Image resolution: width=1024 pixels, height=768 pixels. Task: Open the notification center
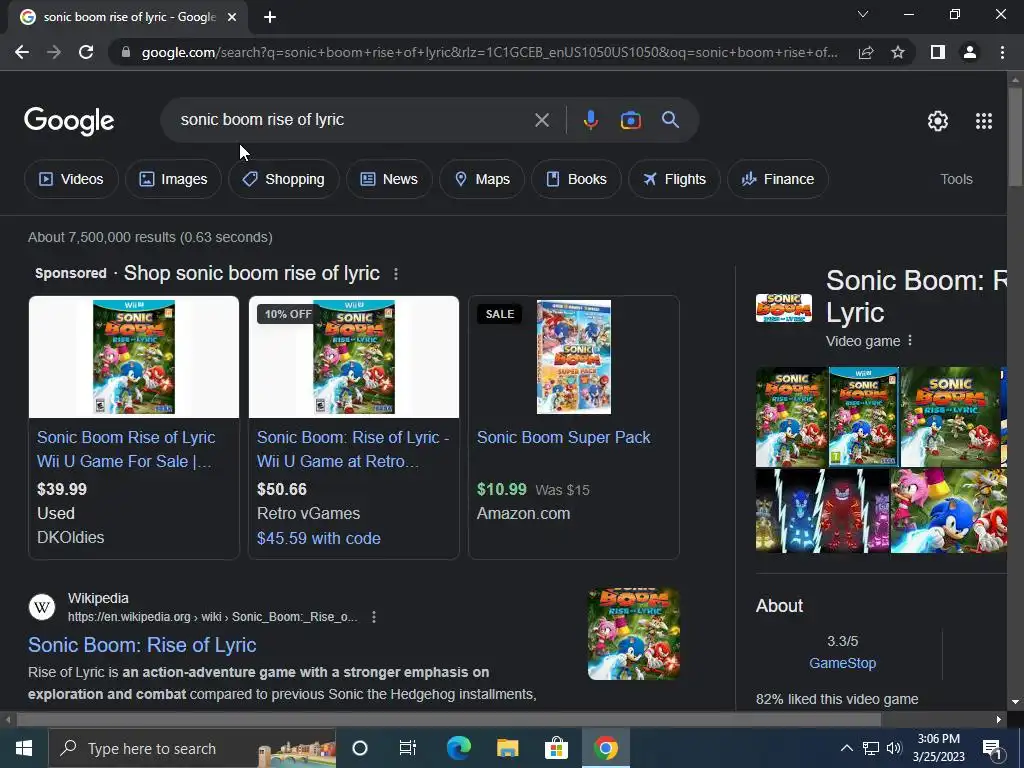pos(993,749)
